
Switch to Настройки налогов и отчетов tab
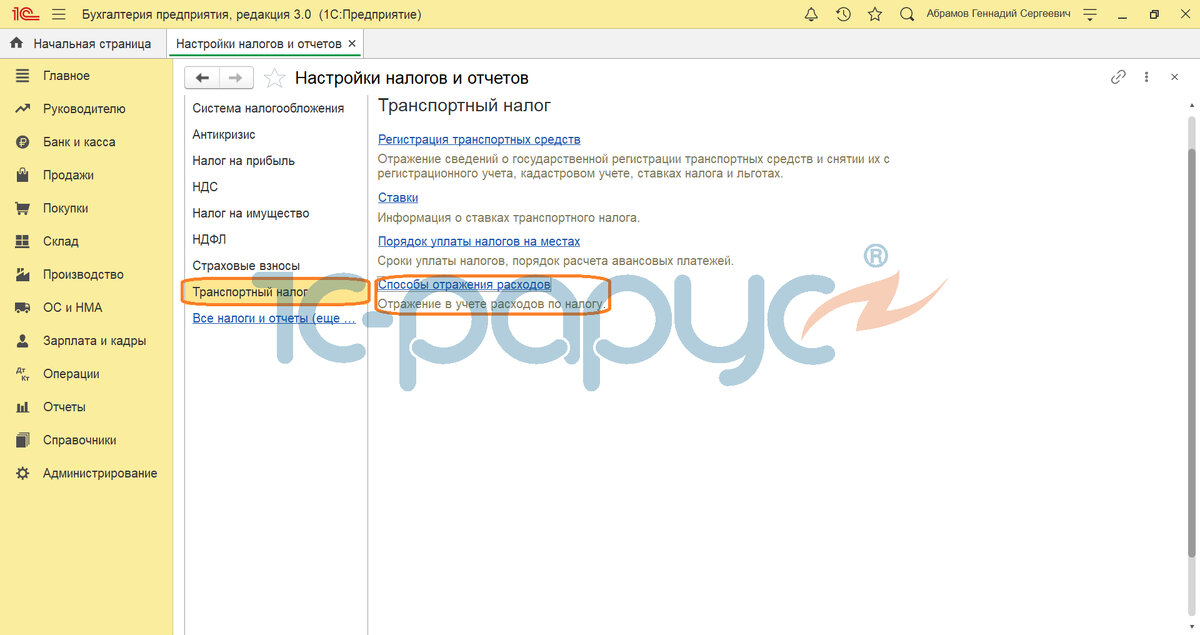pyautogui.click(x=258, y=44)
